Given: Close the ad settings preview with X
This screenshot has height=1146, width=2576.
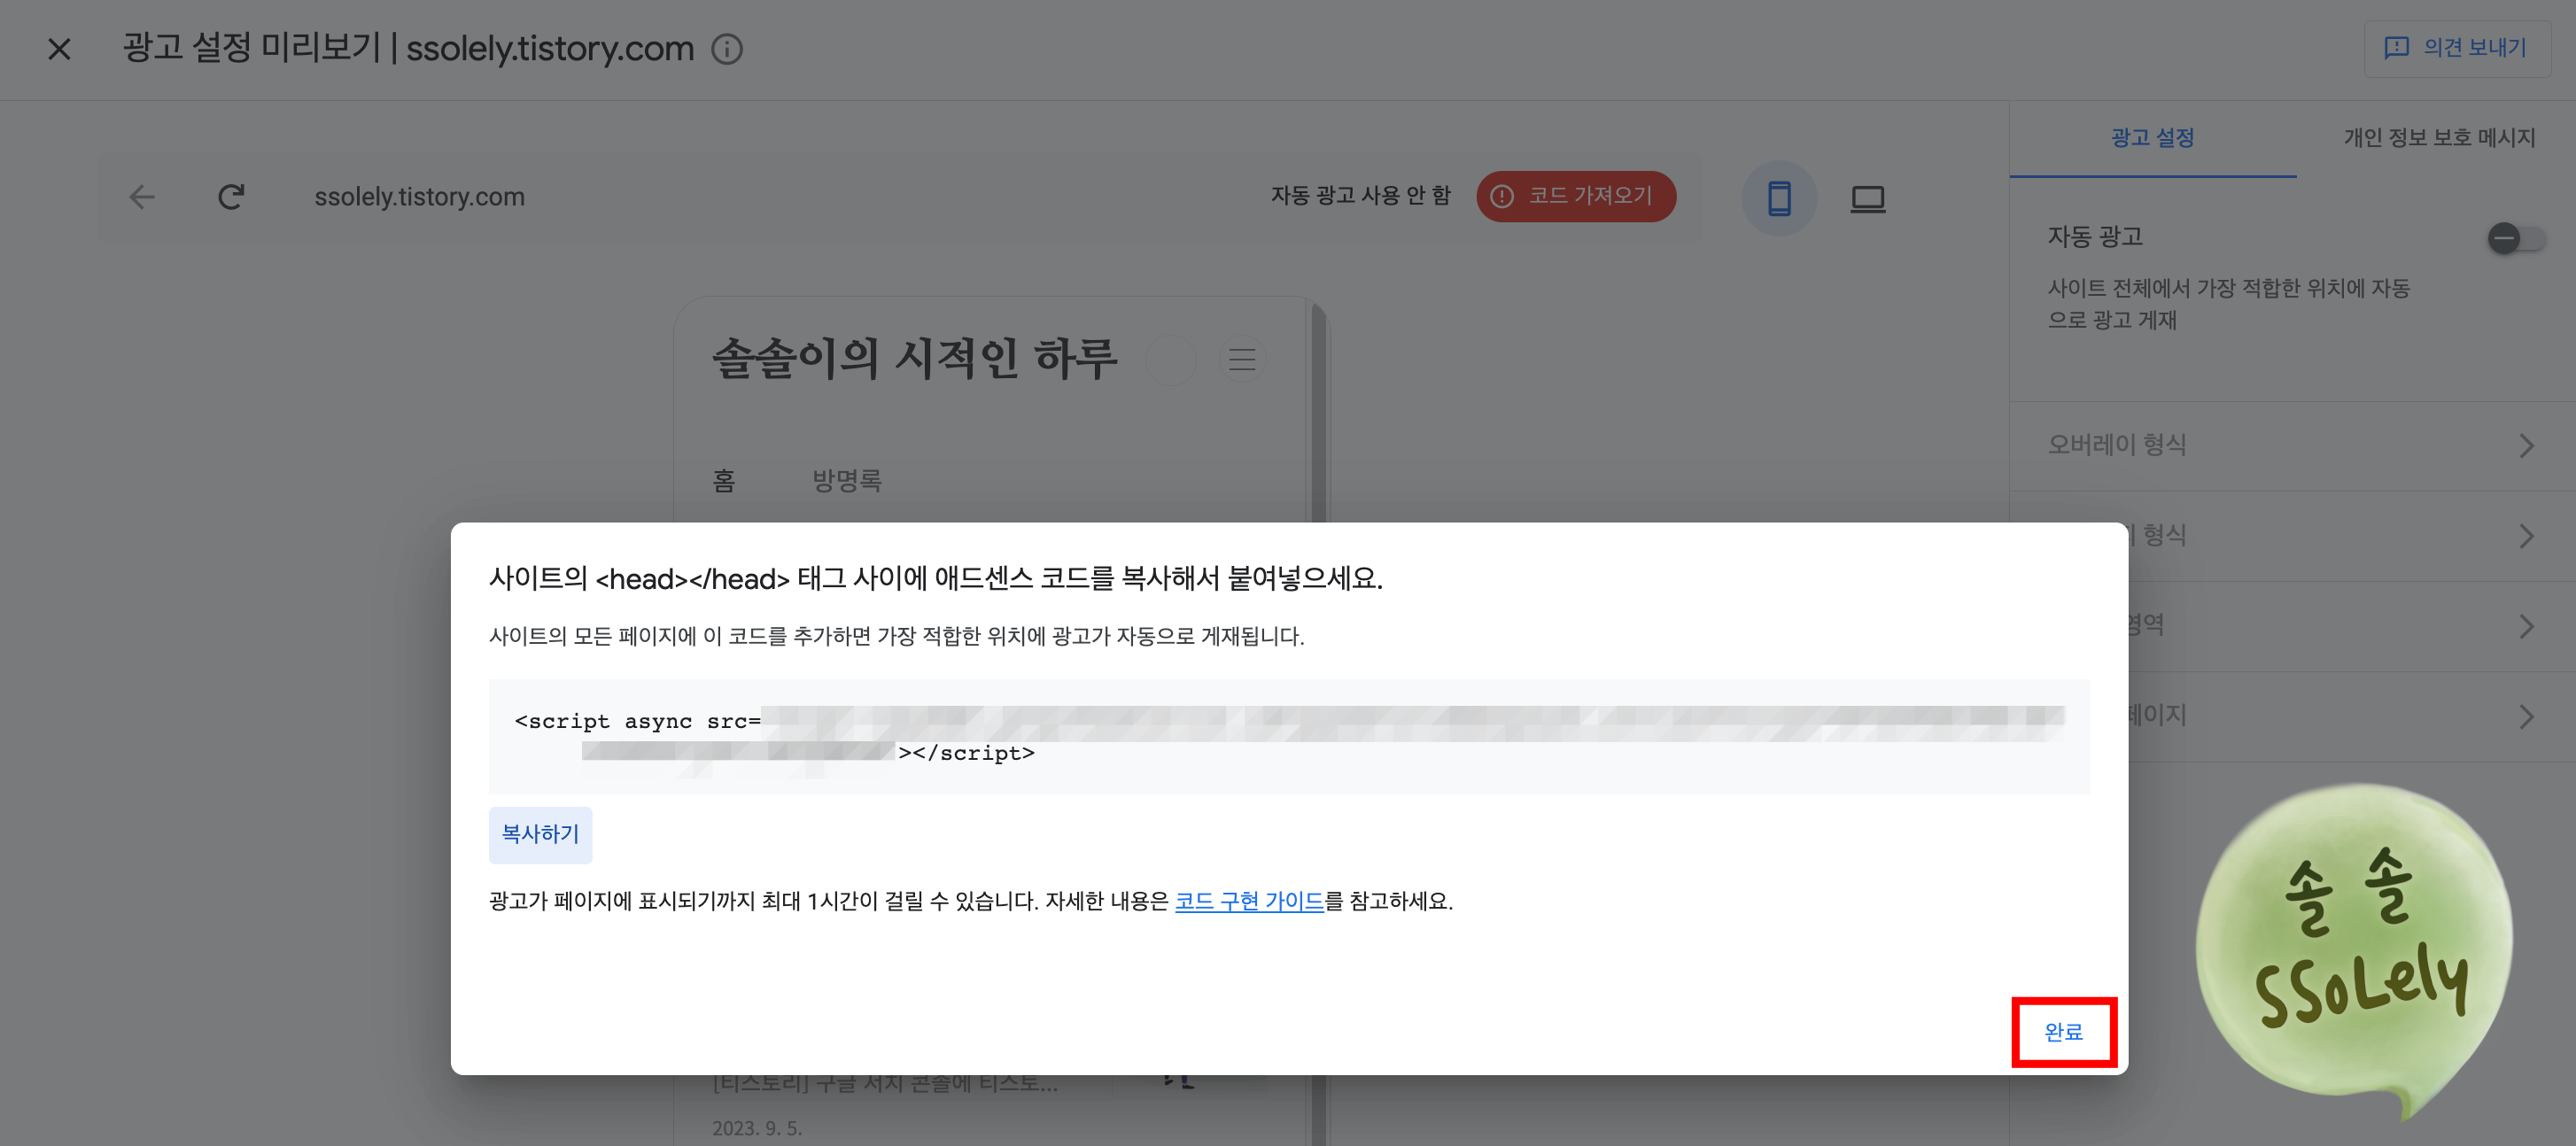Looking at the screenshot, I should pos(59,49).
